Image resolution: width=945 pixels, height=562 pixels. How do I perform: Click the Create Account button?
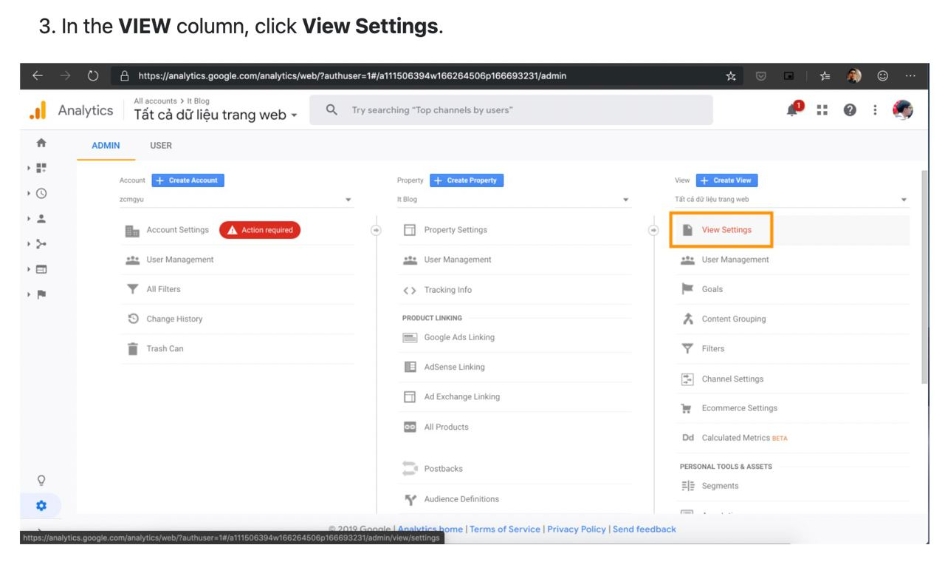(188, 180)
